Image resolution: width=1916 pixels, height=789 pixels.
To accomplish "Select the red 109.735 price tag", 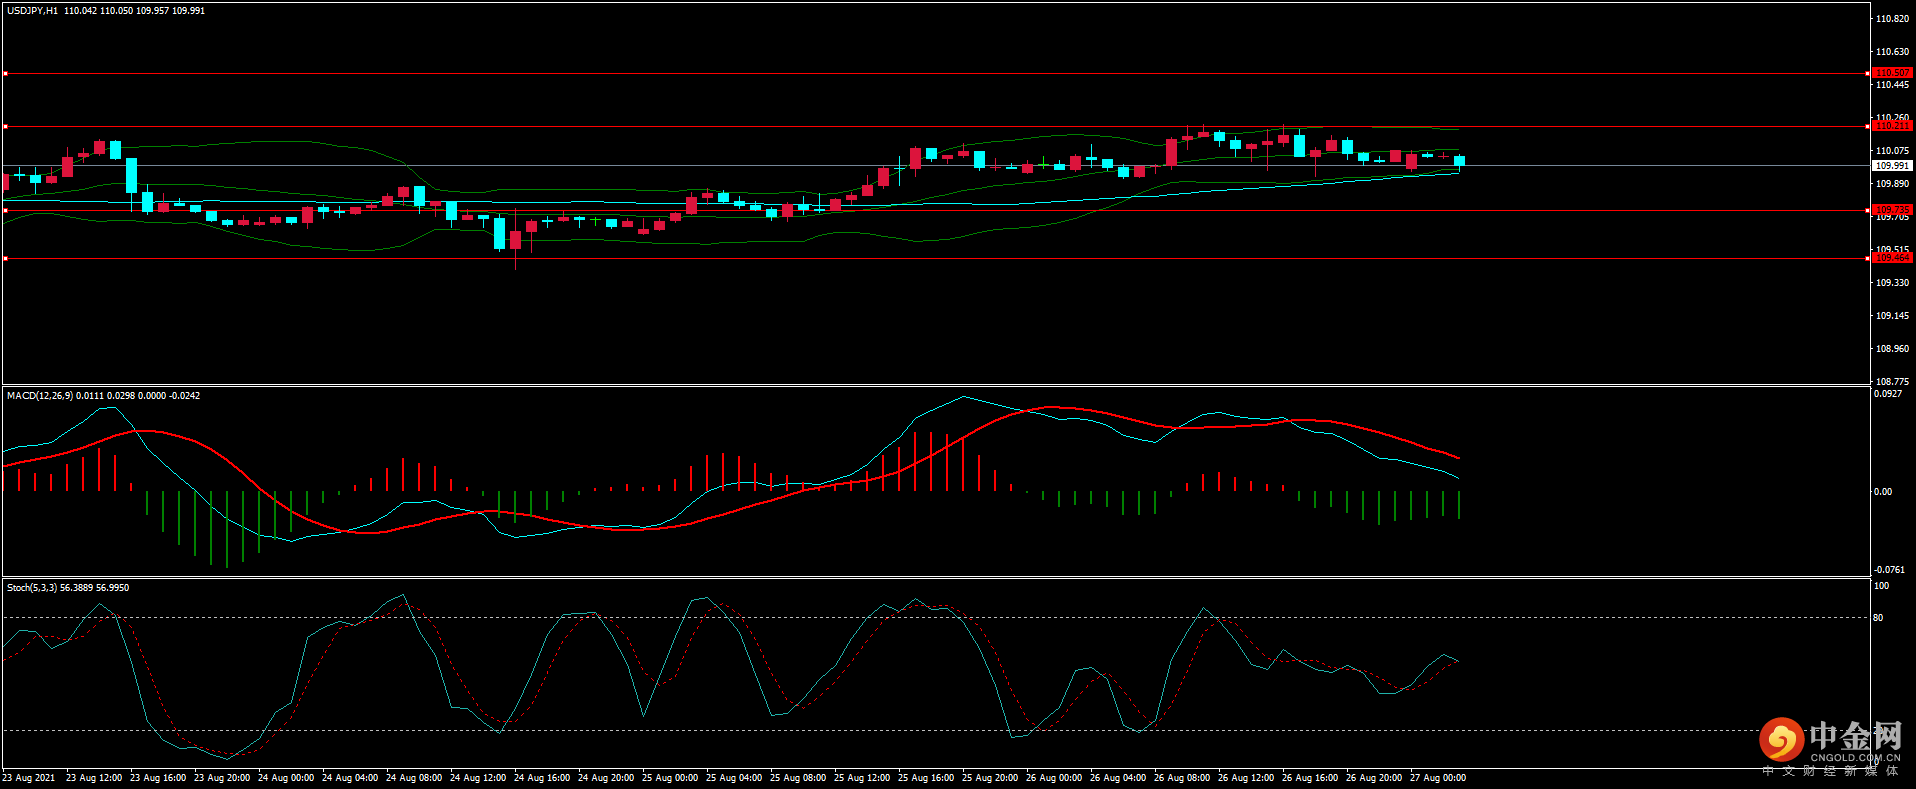I will pos(1892,210).
